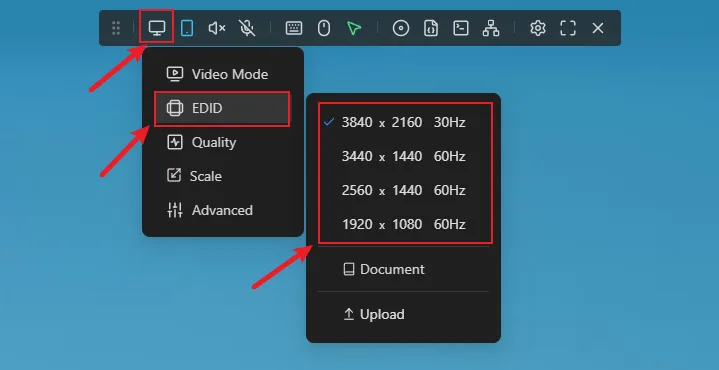Select 3840 x 2160 30Hz resolution
719x370 pixels.
(x=404, y=122)
